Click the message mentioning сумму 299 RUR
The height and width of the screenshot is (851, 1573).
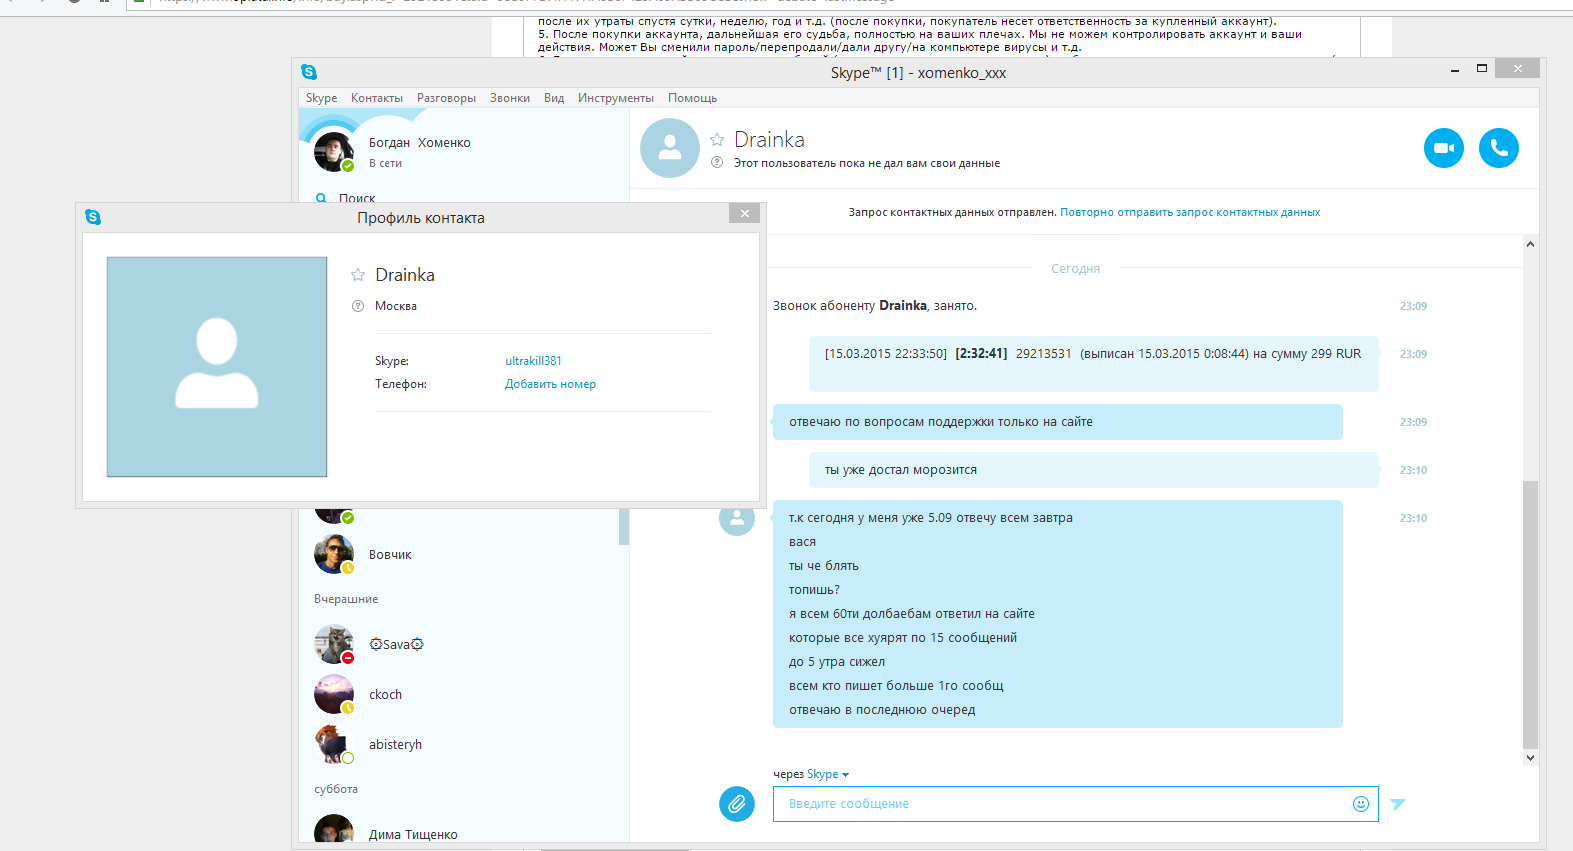[1094, 364]
